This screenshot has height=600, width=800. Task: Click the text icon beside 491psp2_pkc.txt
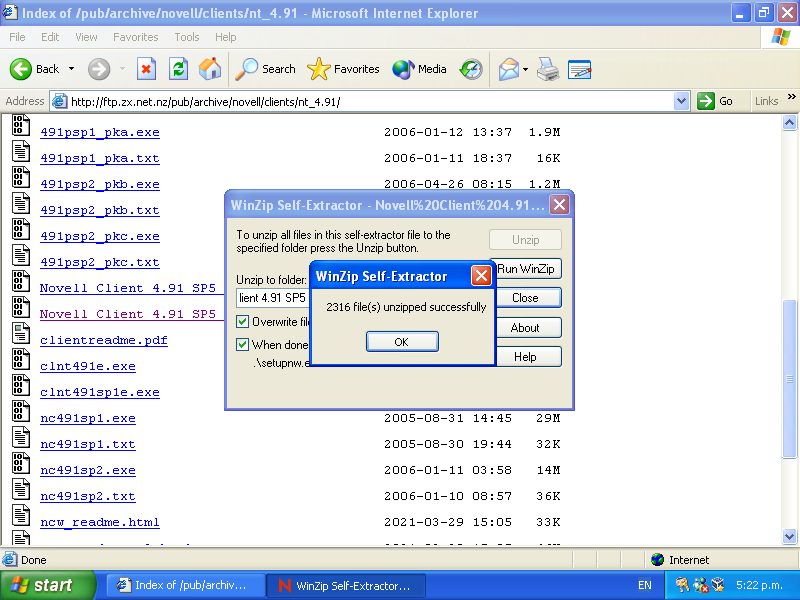tap(20, 256)
